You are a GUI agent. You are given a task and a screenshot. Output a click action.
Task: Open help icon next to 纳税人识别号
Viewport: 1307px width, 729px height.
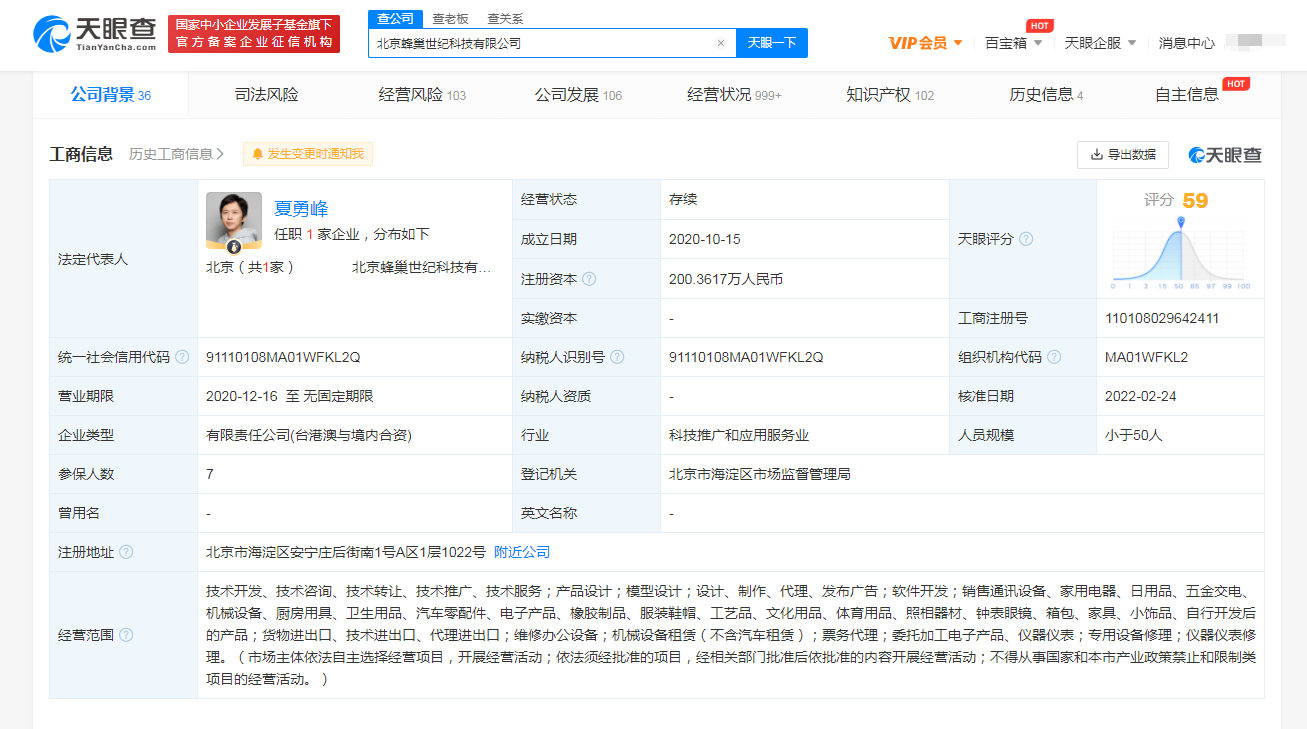[617, 357]
